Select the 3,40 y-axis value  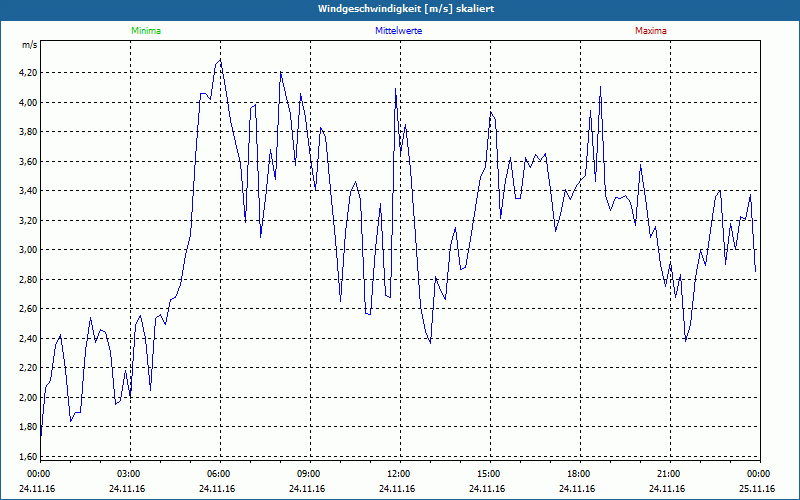pos(28,191)
